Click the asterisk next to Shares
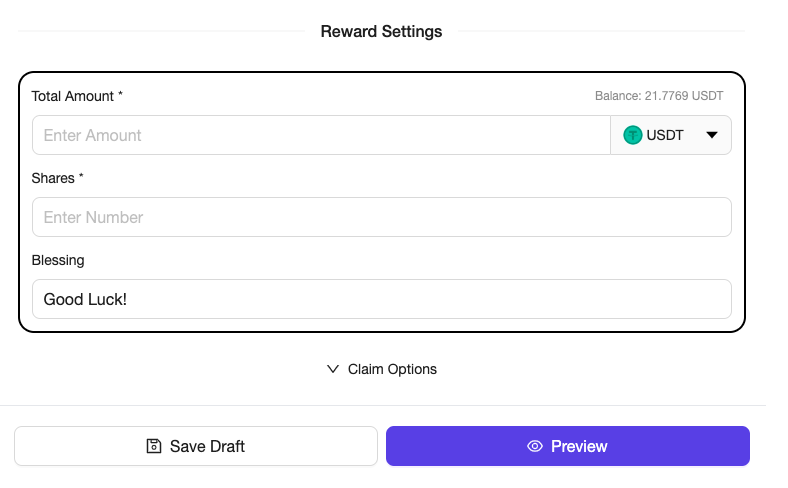 pyautogui.click(x=82, y=177)
